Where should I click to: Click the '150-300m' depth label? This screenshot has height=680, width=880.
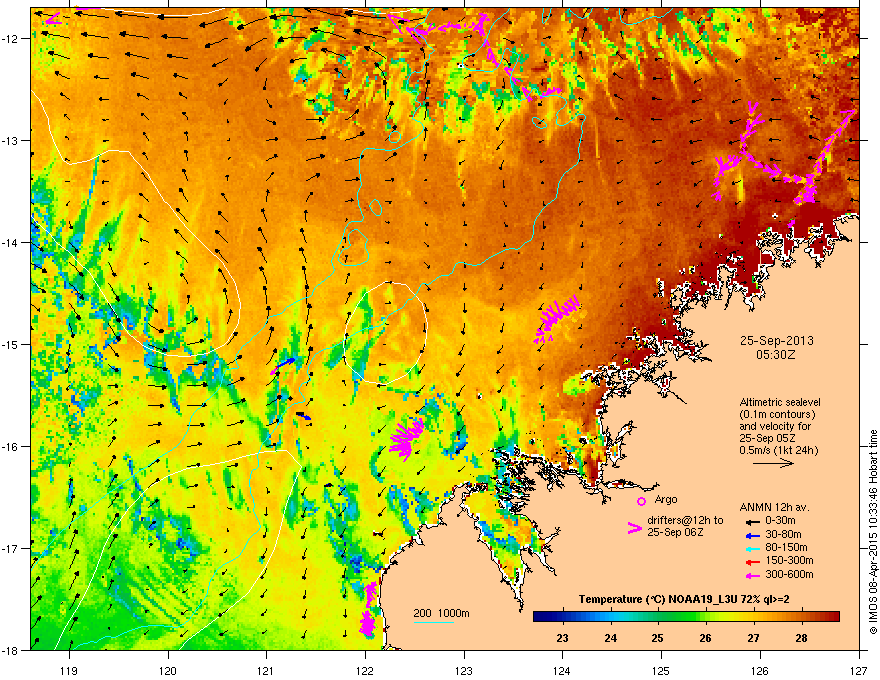pos(789,560)
